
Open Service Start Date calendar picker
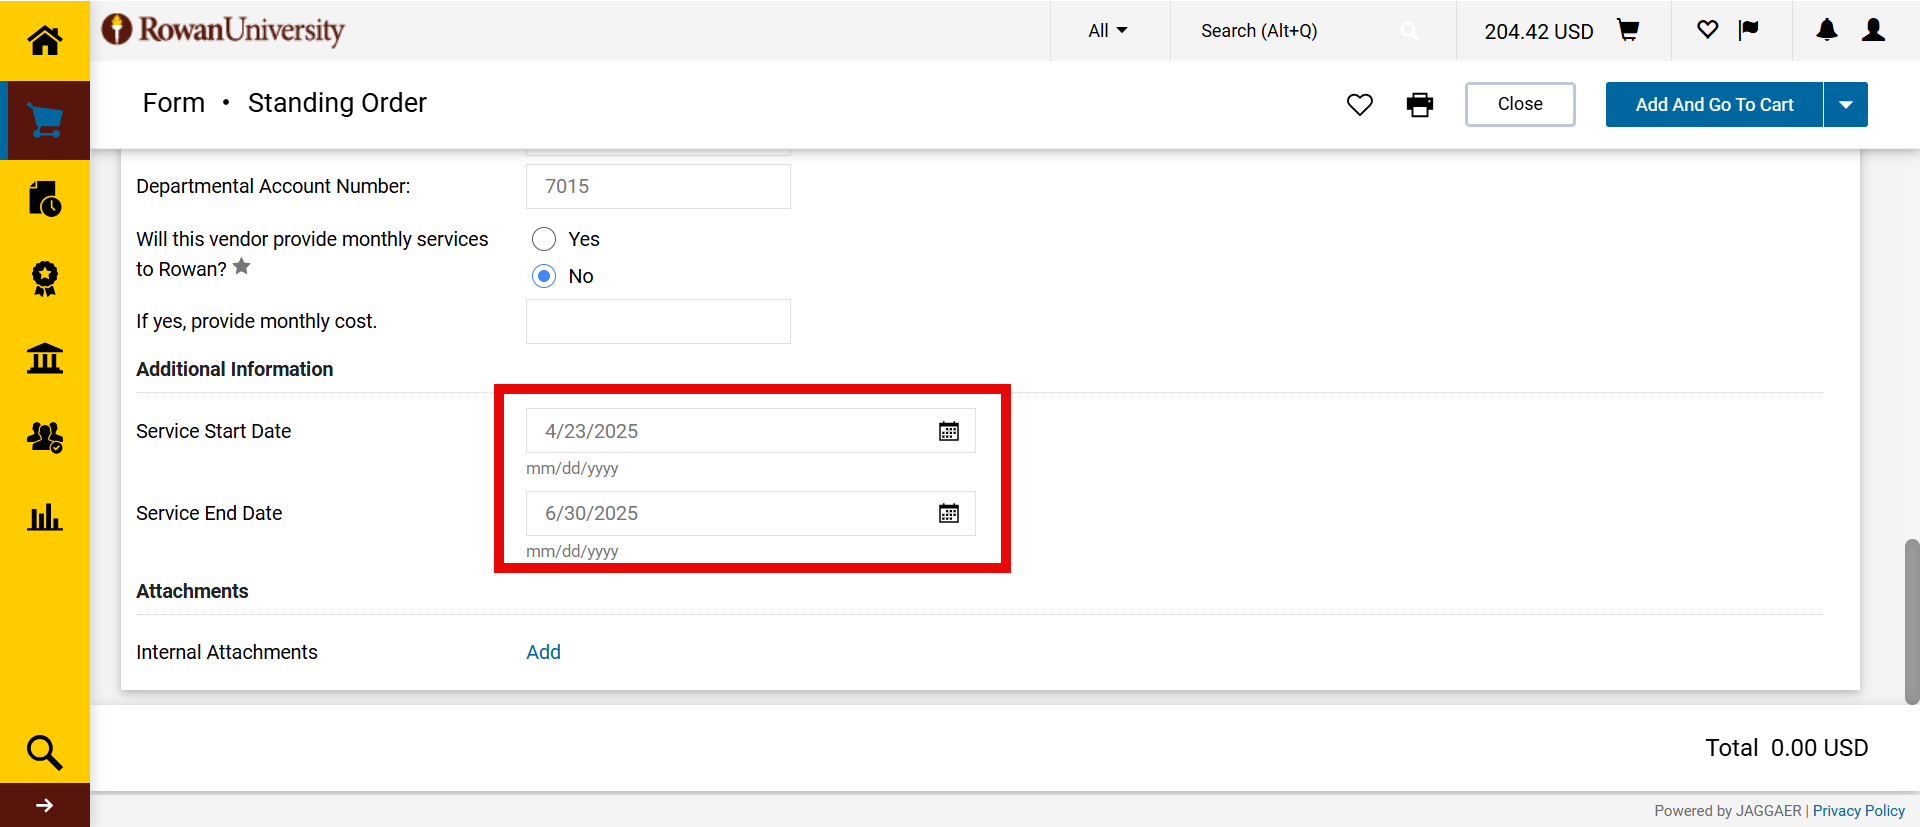(x=948, y=431)
